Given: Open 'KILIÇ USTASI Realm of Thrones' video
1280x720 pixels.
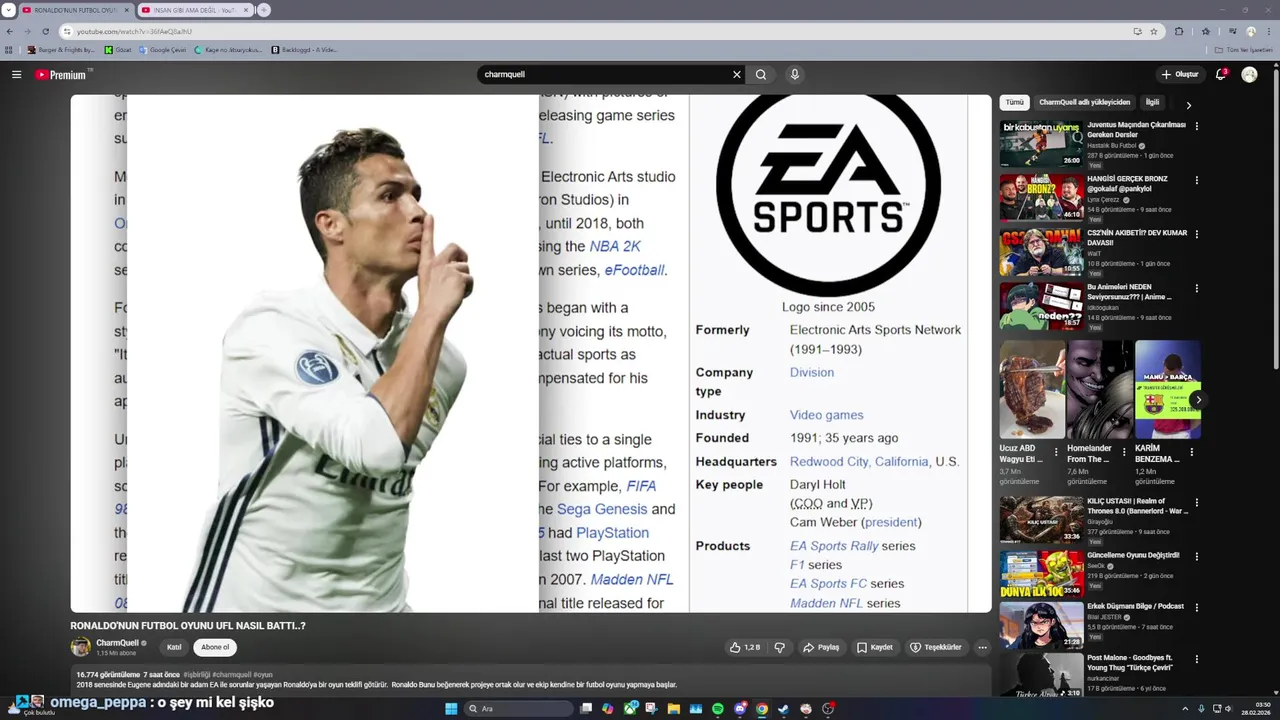Looking at the screenshot, I should point(1041,520).
